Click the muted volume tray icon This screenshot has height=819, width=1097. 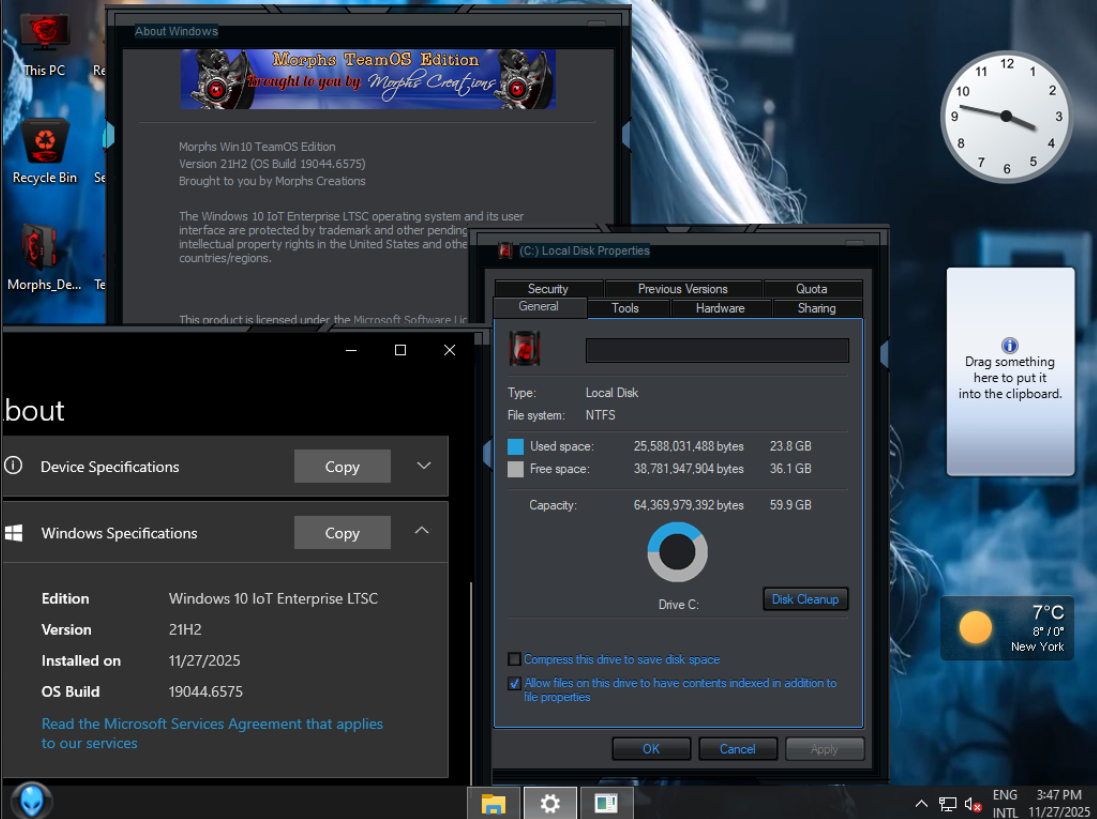pyautogui.click(x=972, y=804)
